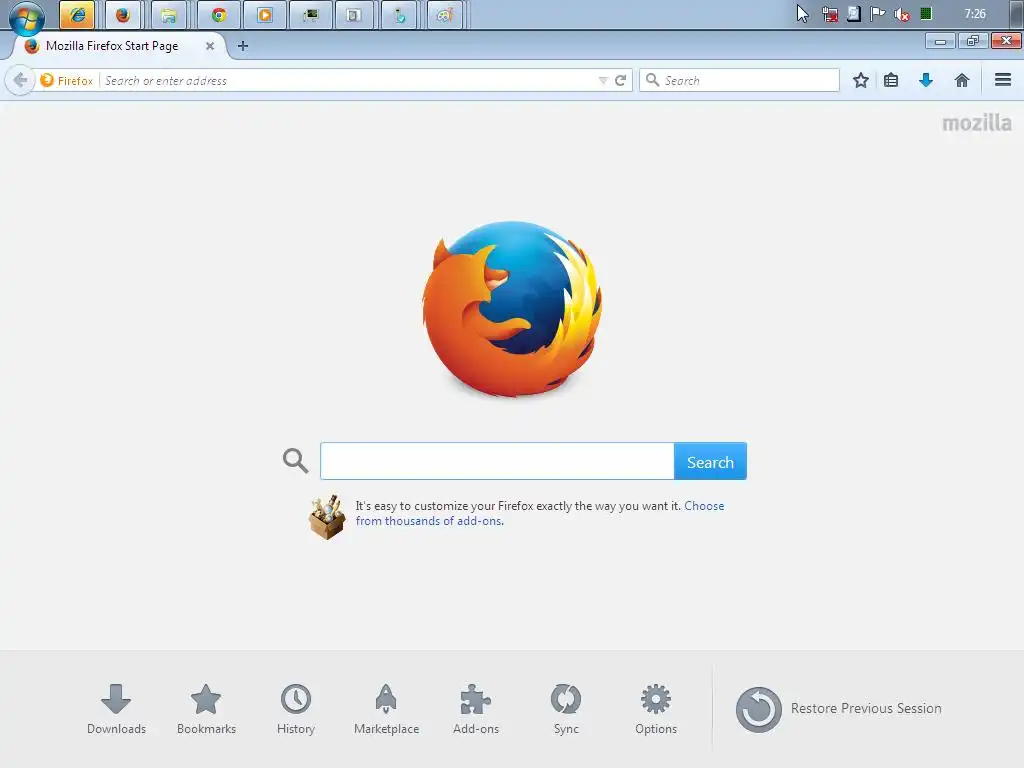Click the taskbar clock showing 7:26

point(974,14)
